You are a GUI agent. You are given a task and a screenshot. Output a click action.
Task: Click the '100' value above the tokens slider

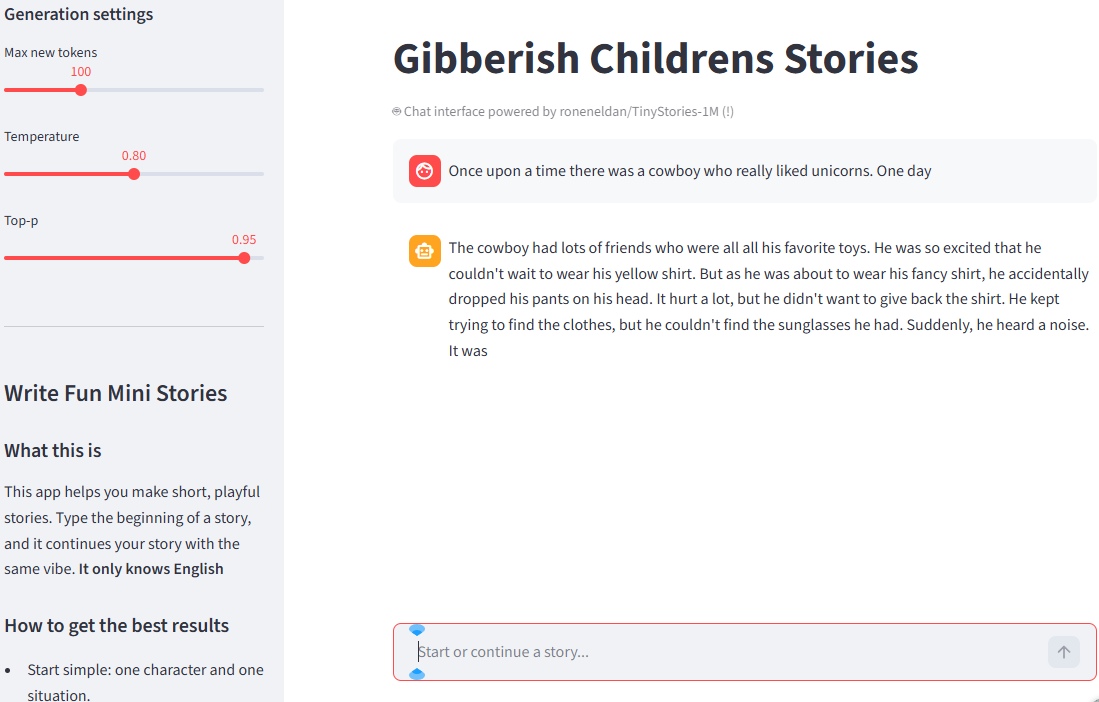pos(80,71)
